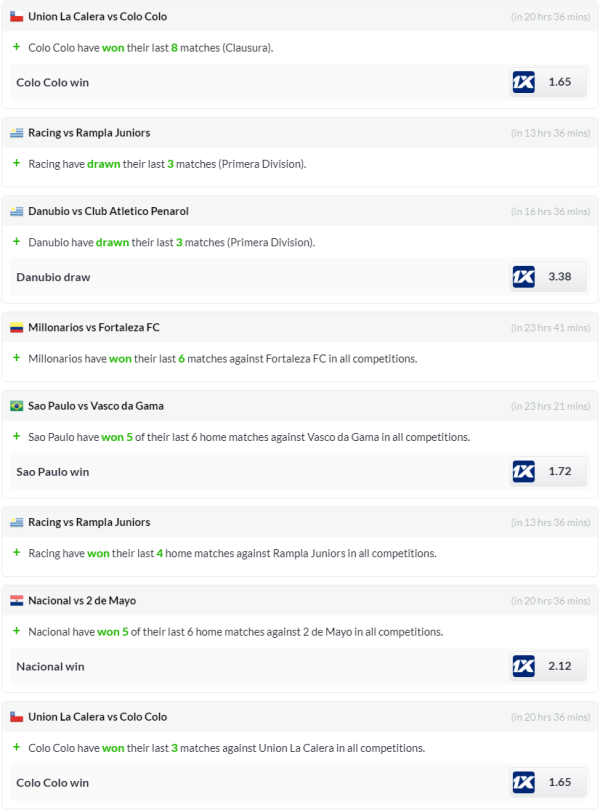600x810 pixels.
Task: Click the Chile flag above Colo Colo's 8-match streak
Action: (x=17, y=17)
